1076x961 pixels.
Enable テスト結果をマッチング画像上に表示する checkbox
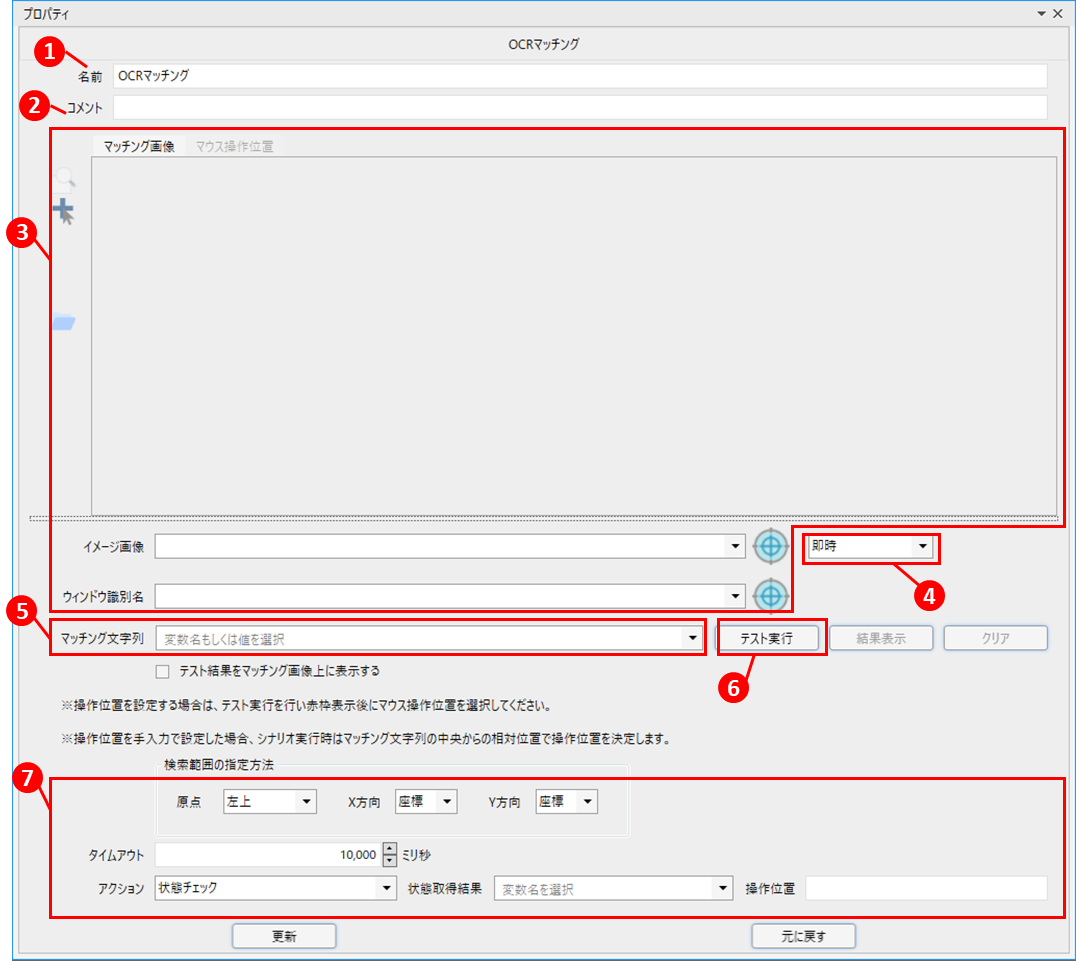pyautogui.click(x=162, y=671)
